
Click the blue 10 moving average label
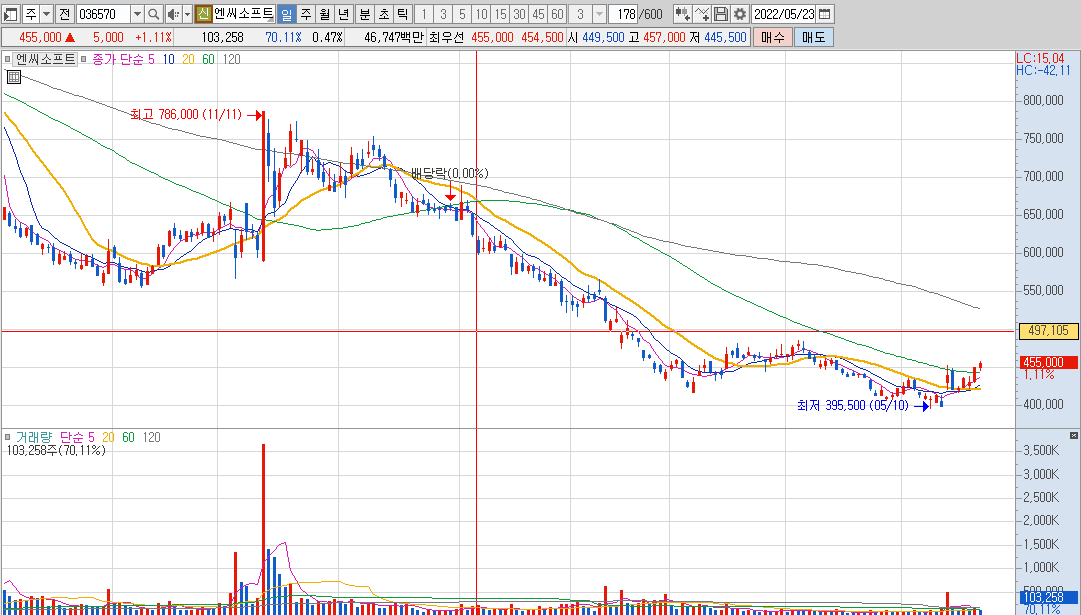coord(169,59)
